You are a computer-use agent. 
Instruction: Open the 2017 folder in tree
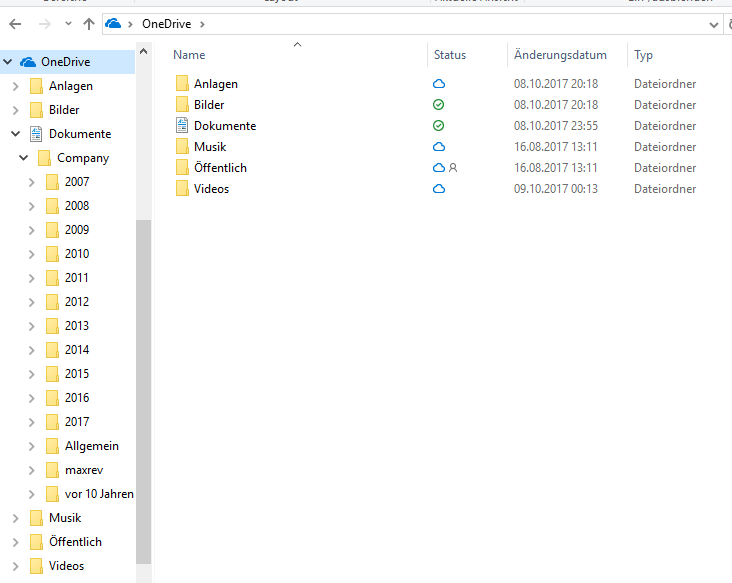[77, 422]
